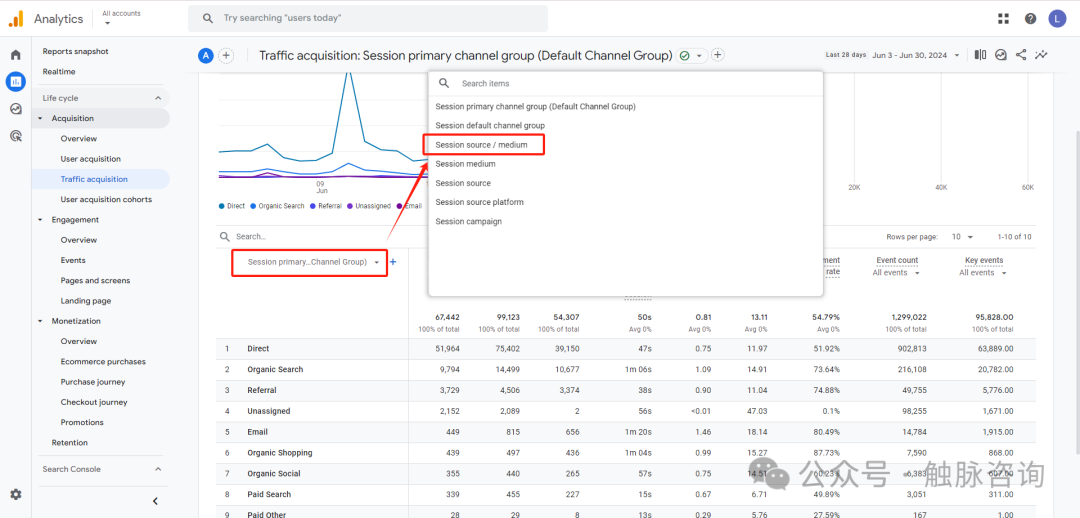Click the Search items field in dropdown

[x=630, y=84]
